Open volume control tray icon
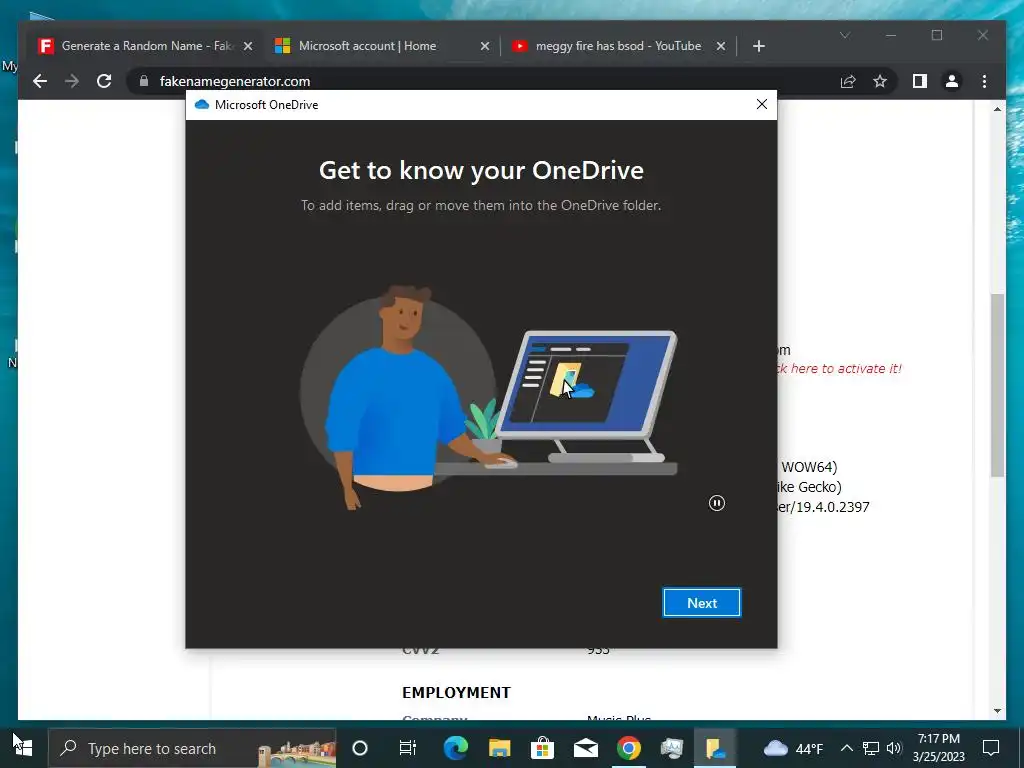1024x768 pixels. [x=894, y=748]
